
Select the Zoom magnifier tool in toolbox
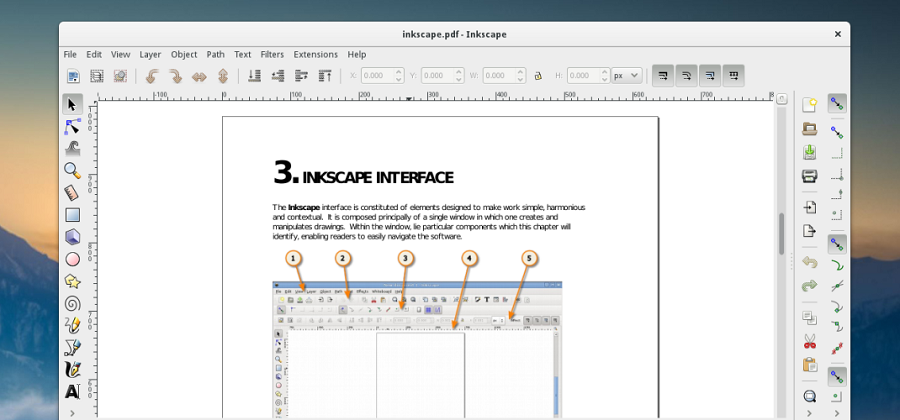(72, 170)
